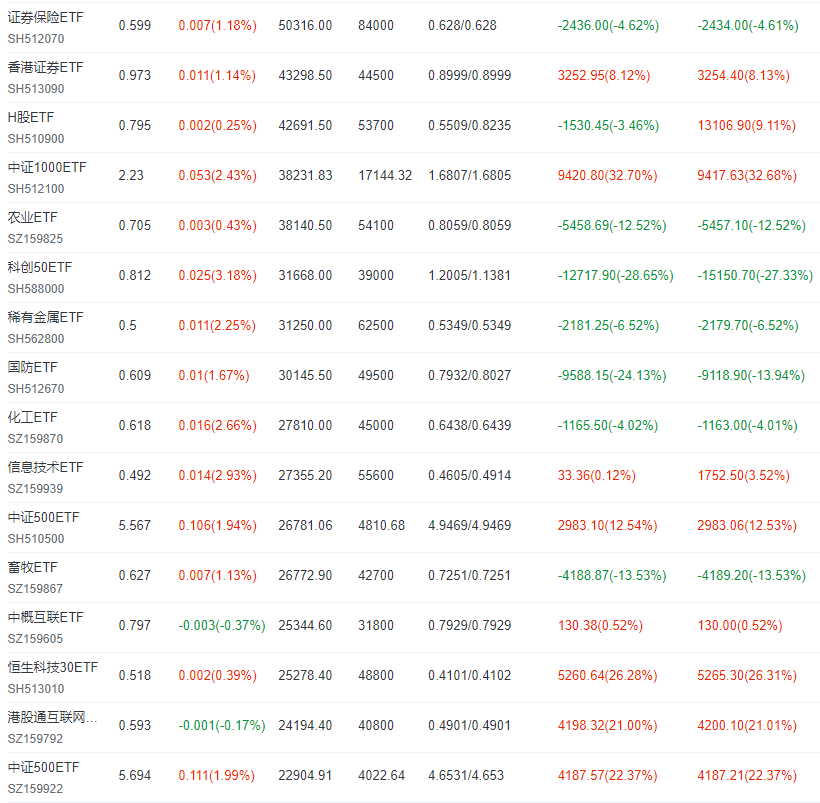Select holding quantity 84000
Image resolution: width=820 pixels, height=803 pixels.
(x=375, y=25)
